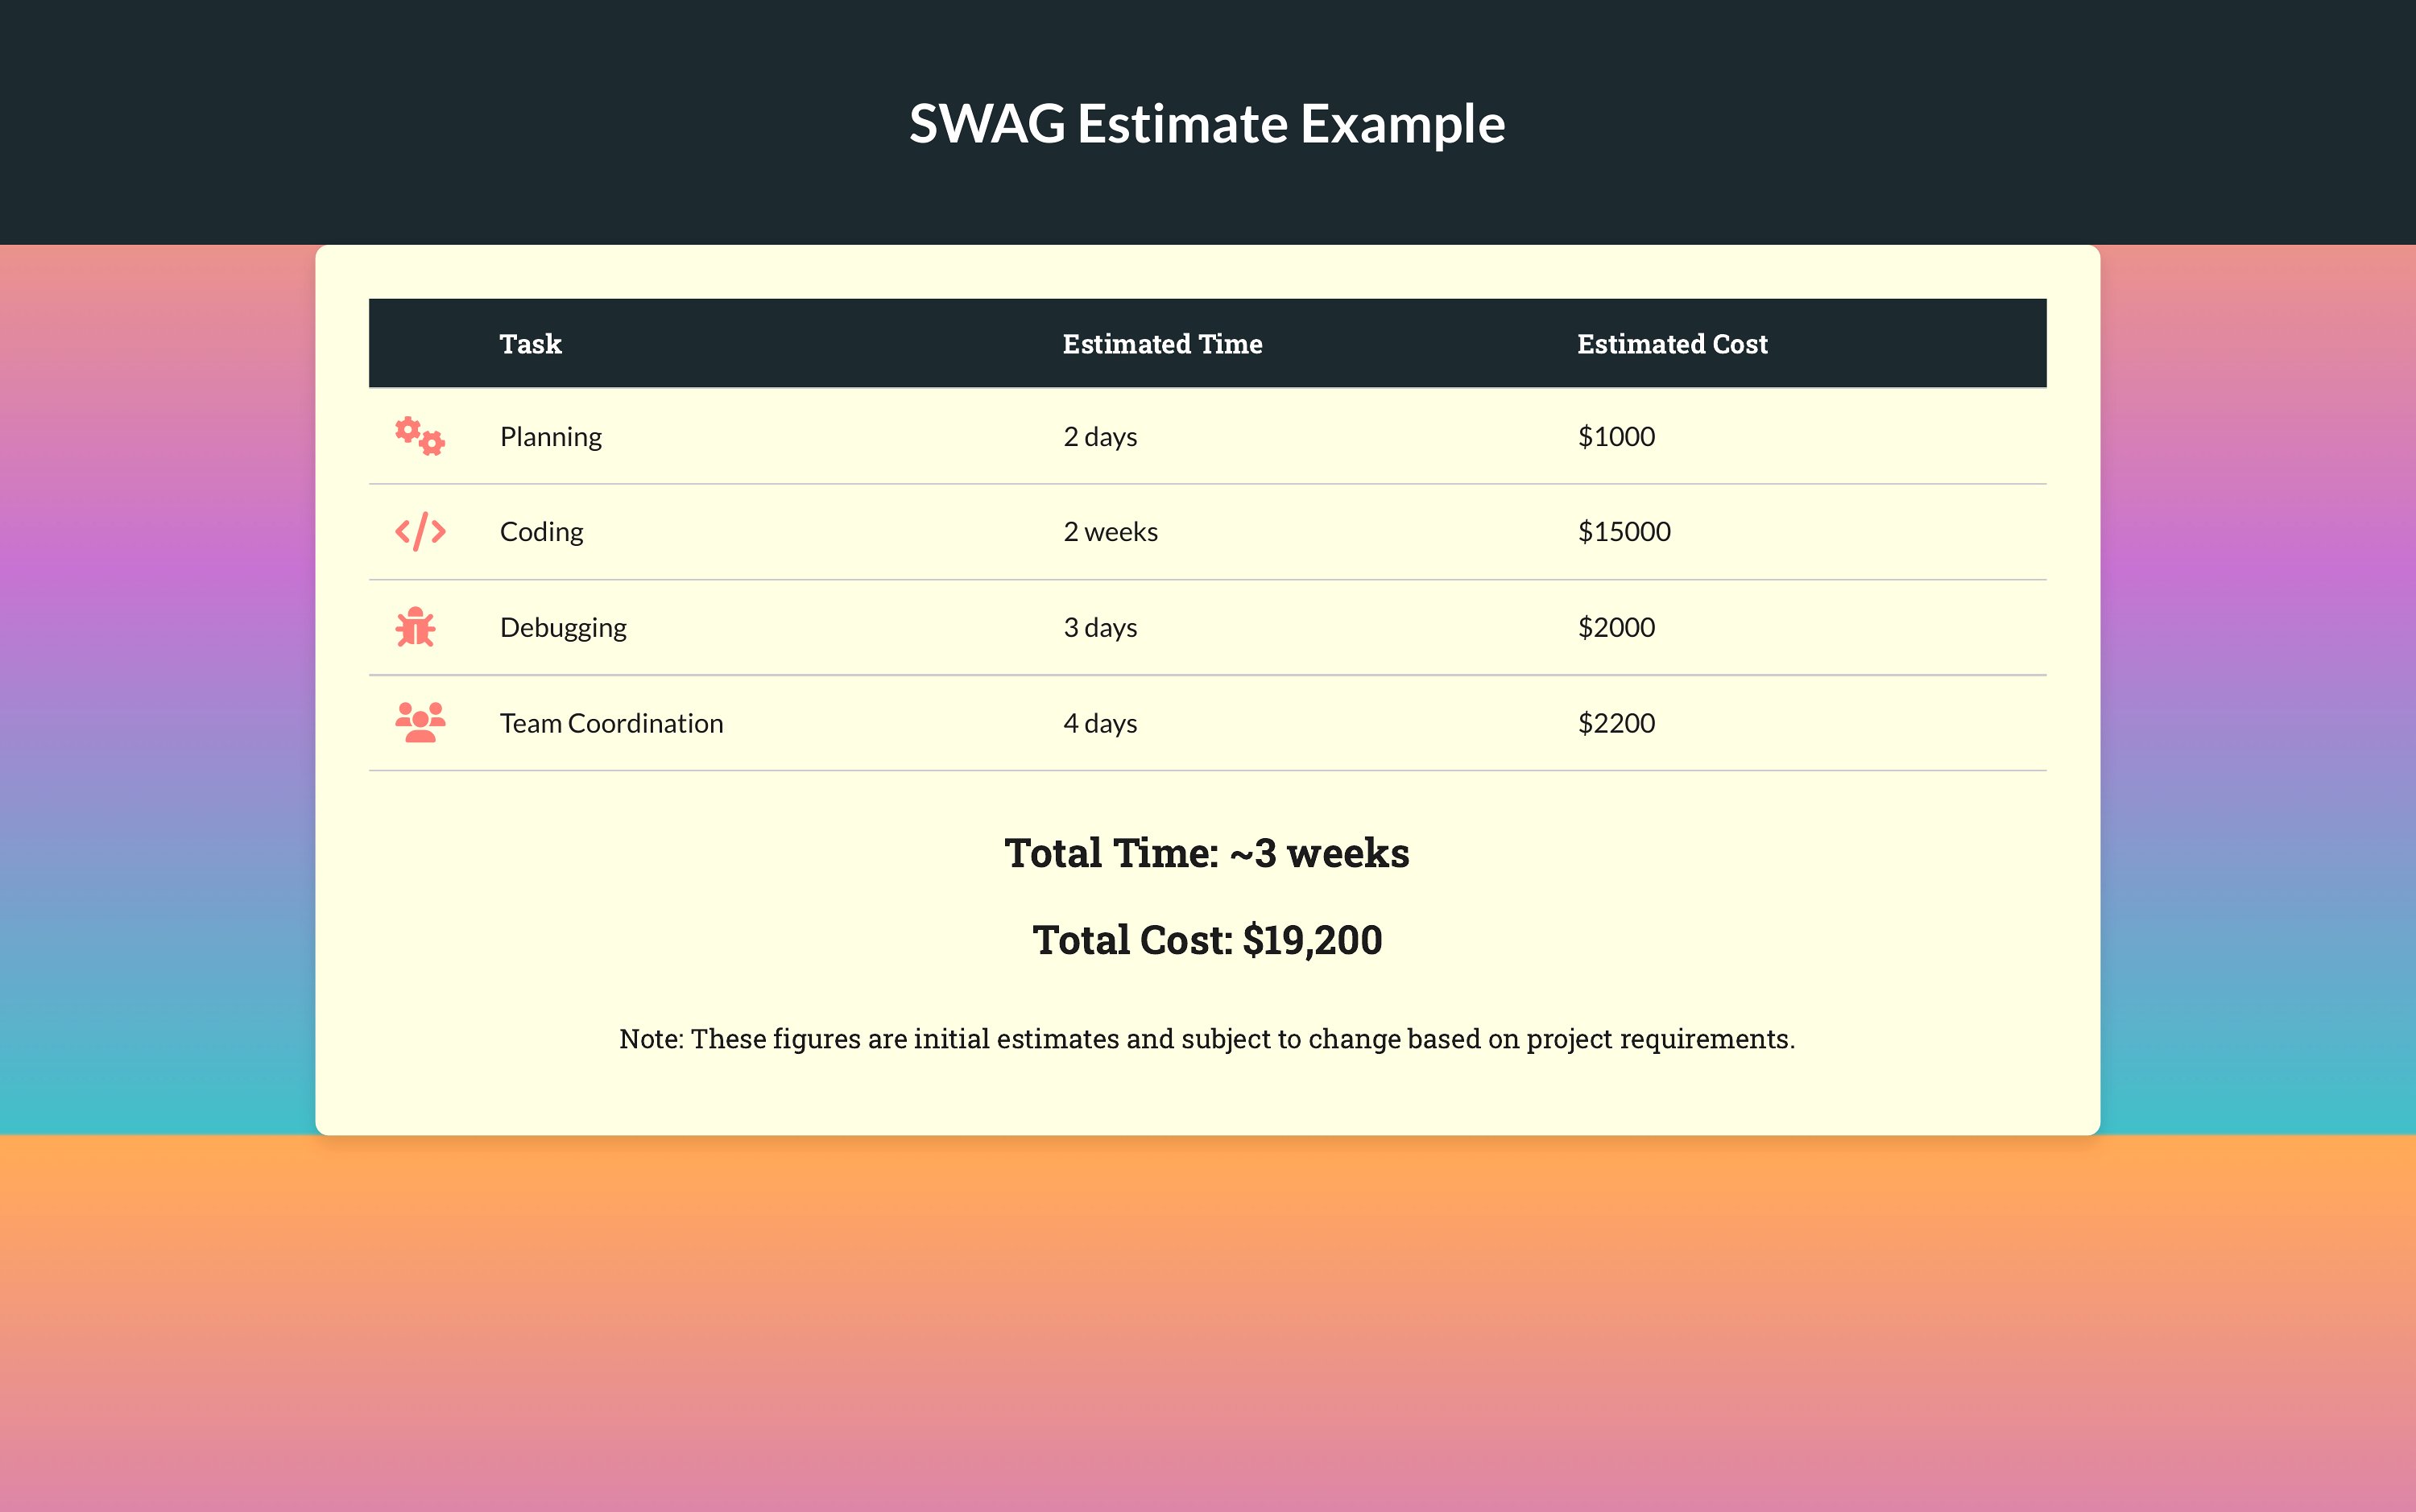The width and height of the screenshot is (2416, 1512).
Task: Select the Estimated Cost column header
Action: point(1672,344)
